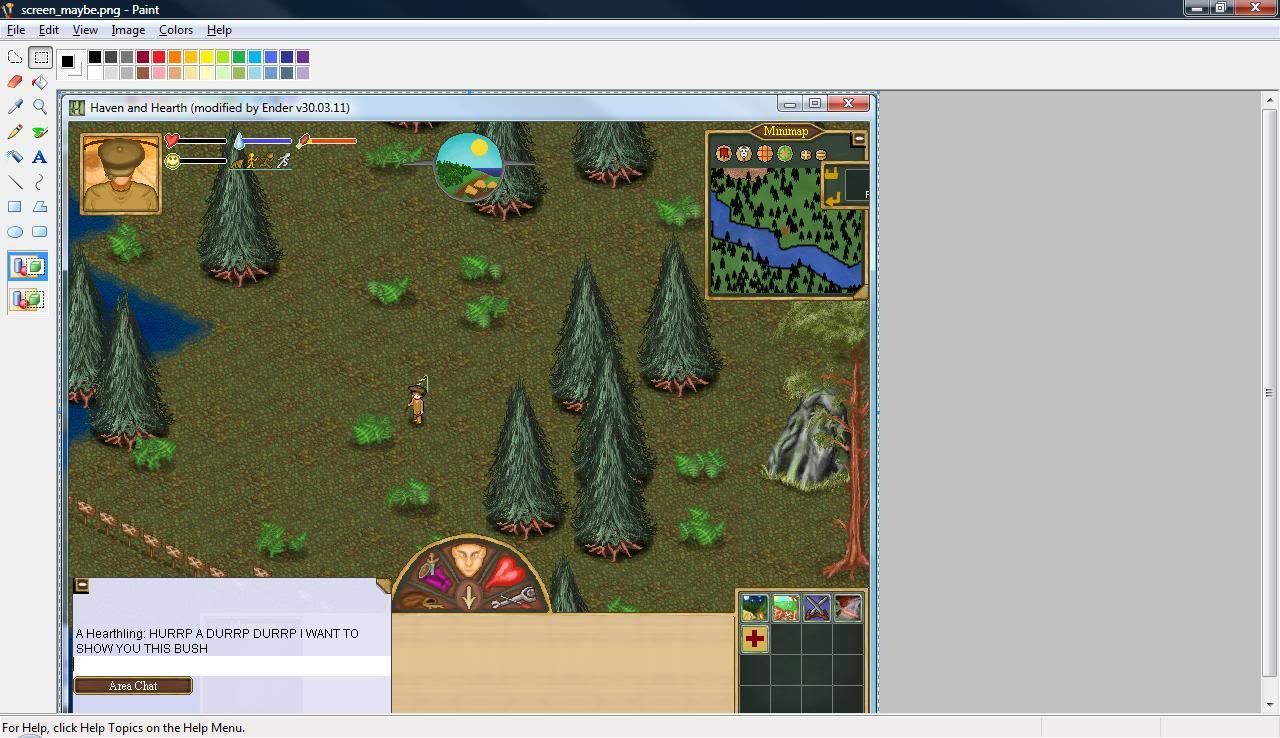Pick the bright yellow palette color
1280x738 pixels.
[x=207, y=57]
